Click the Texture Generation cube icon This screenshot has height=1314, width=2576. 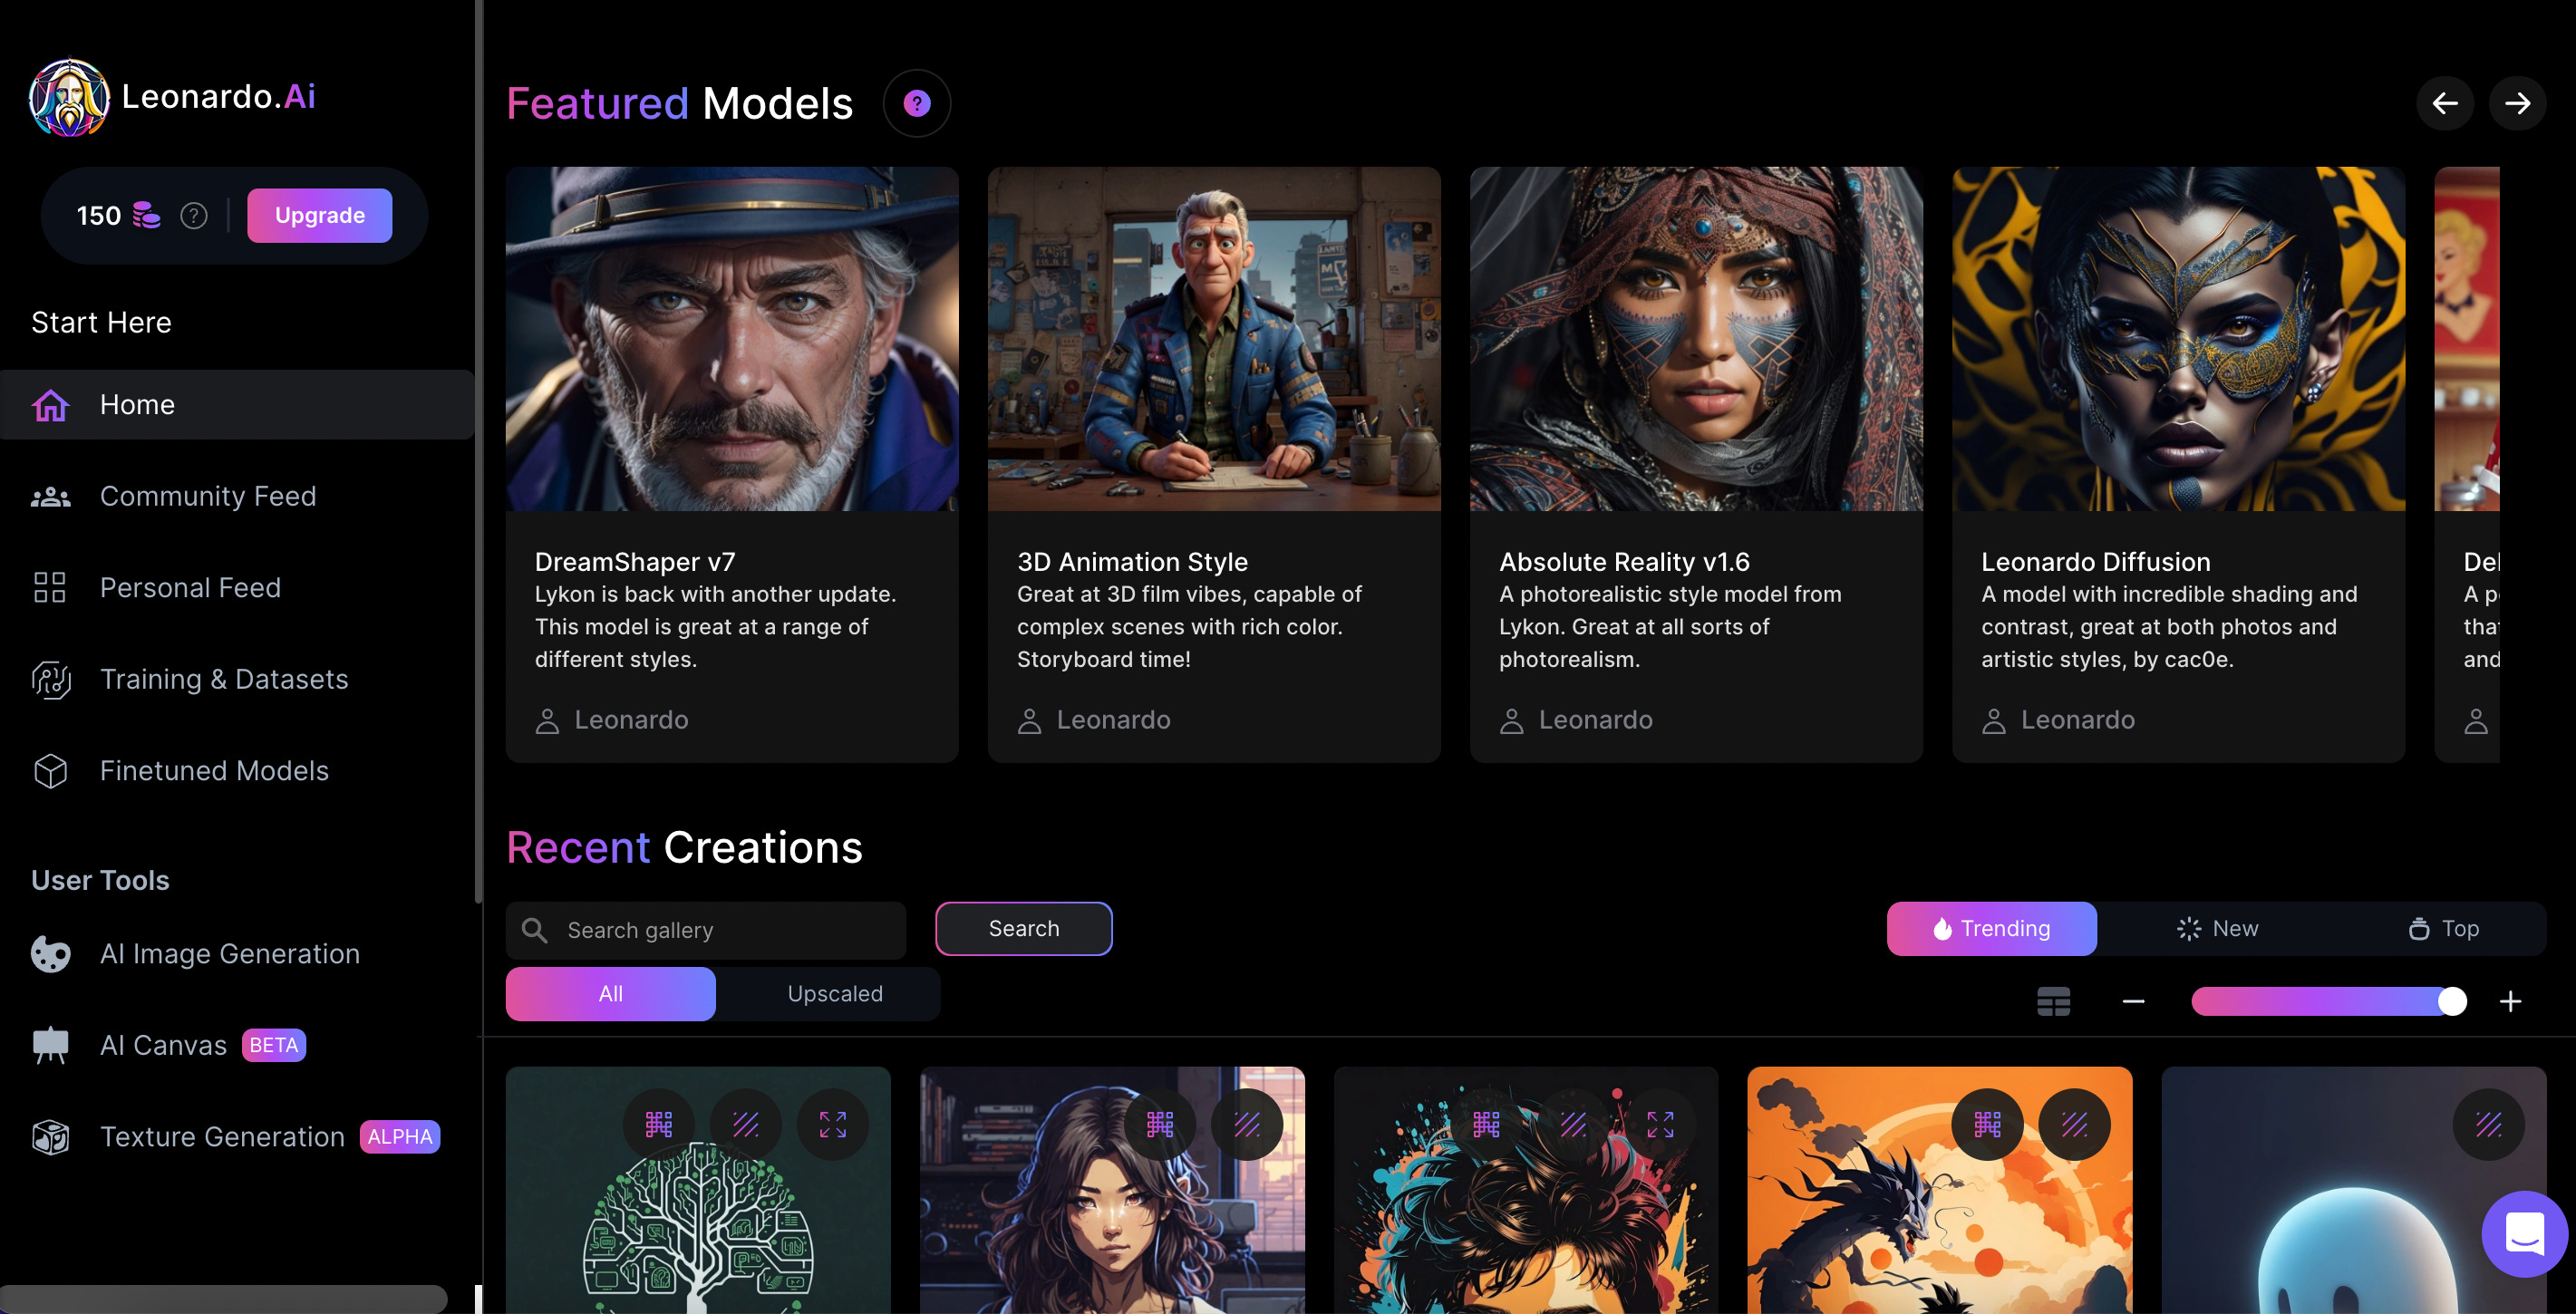(50, 1137)
